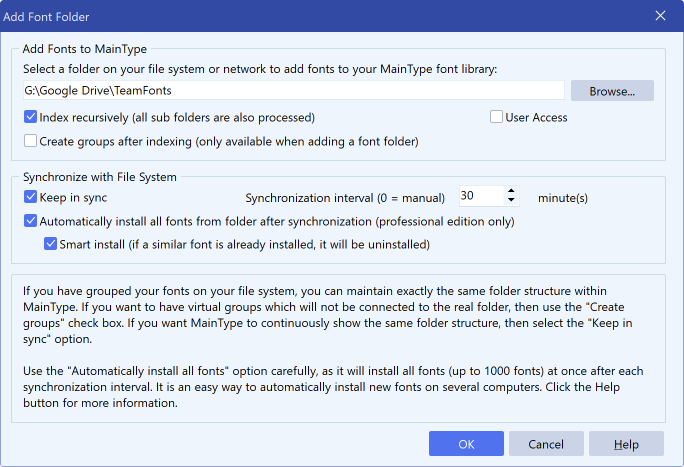The image size is (684, 467).
Task: Disable Automatically install all fonts option
Action: (31, 221)
